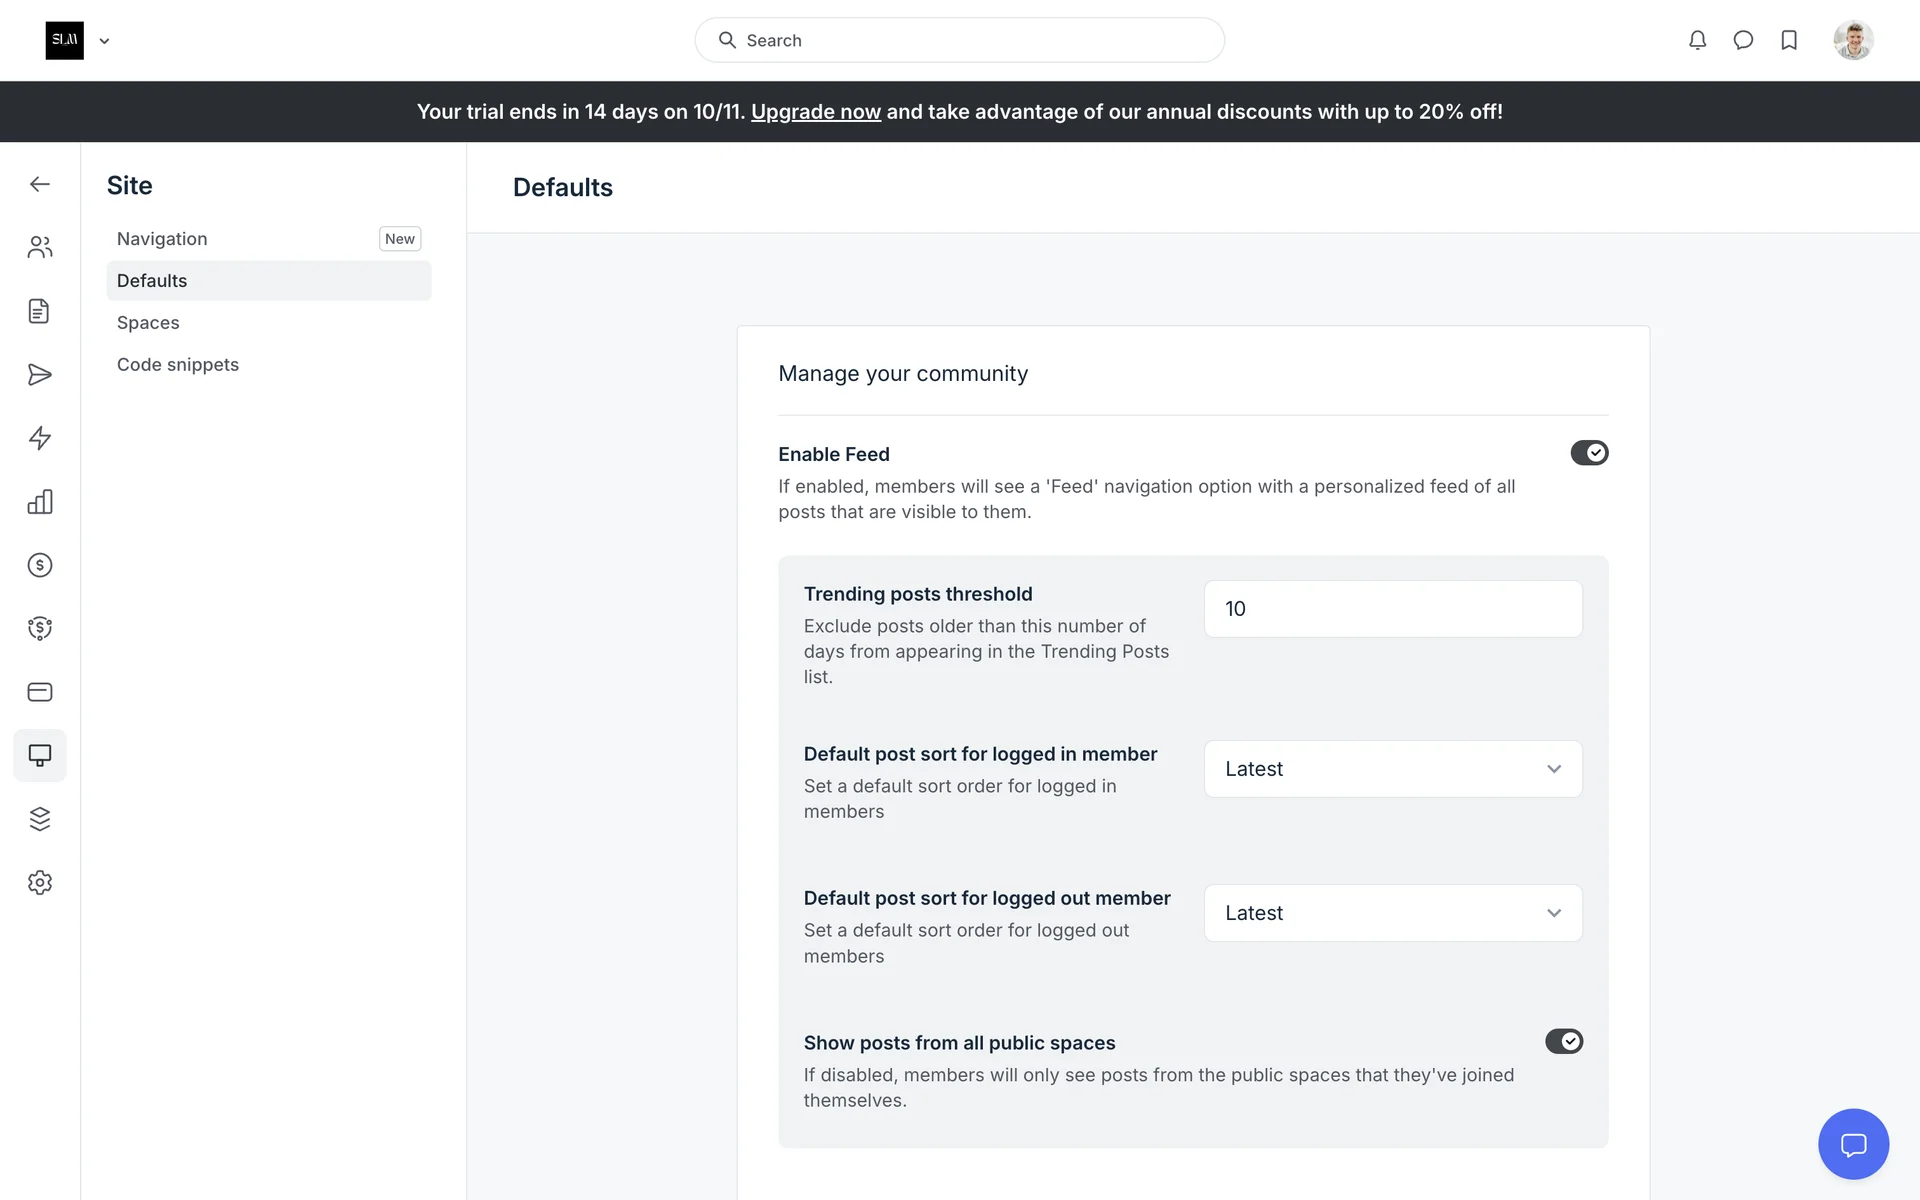Click the Upgrade now link

[815, 112]
